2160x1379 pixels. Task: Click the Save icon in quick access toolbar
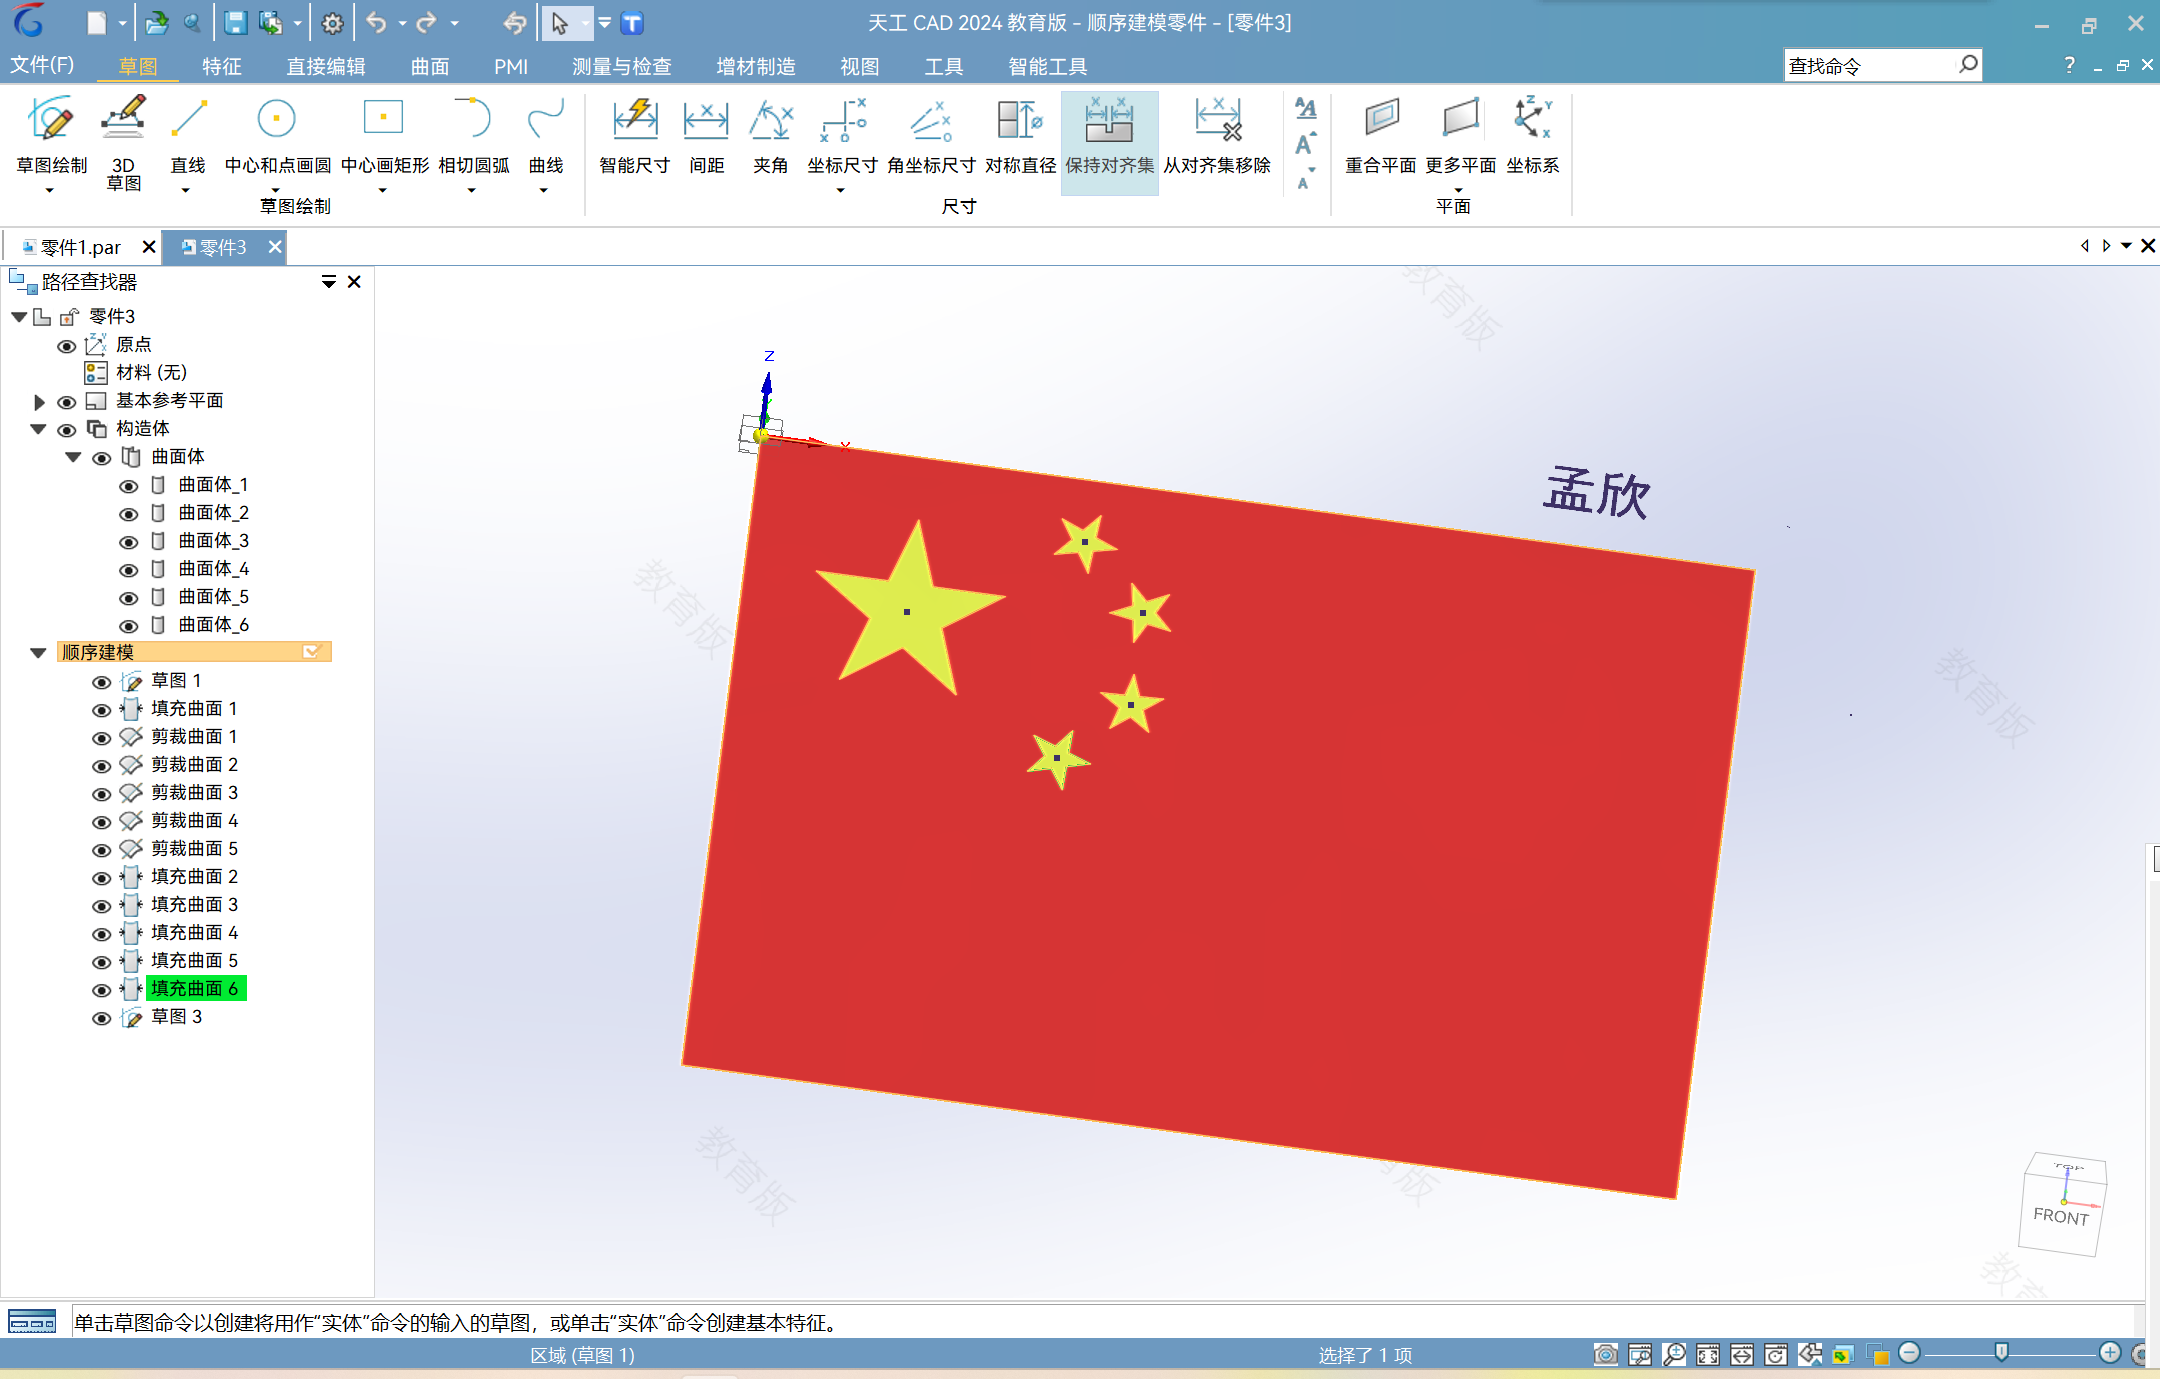[235, 23]
